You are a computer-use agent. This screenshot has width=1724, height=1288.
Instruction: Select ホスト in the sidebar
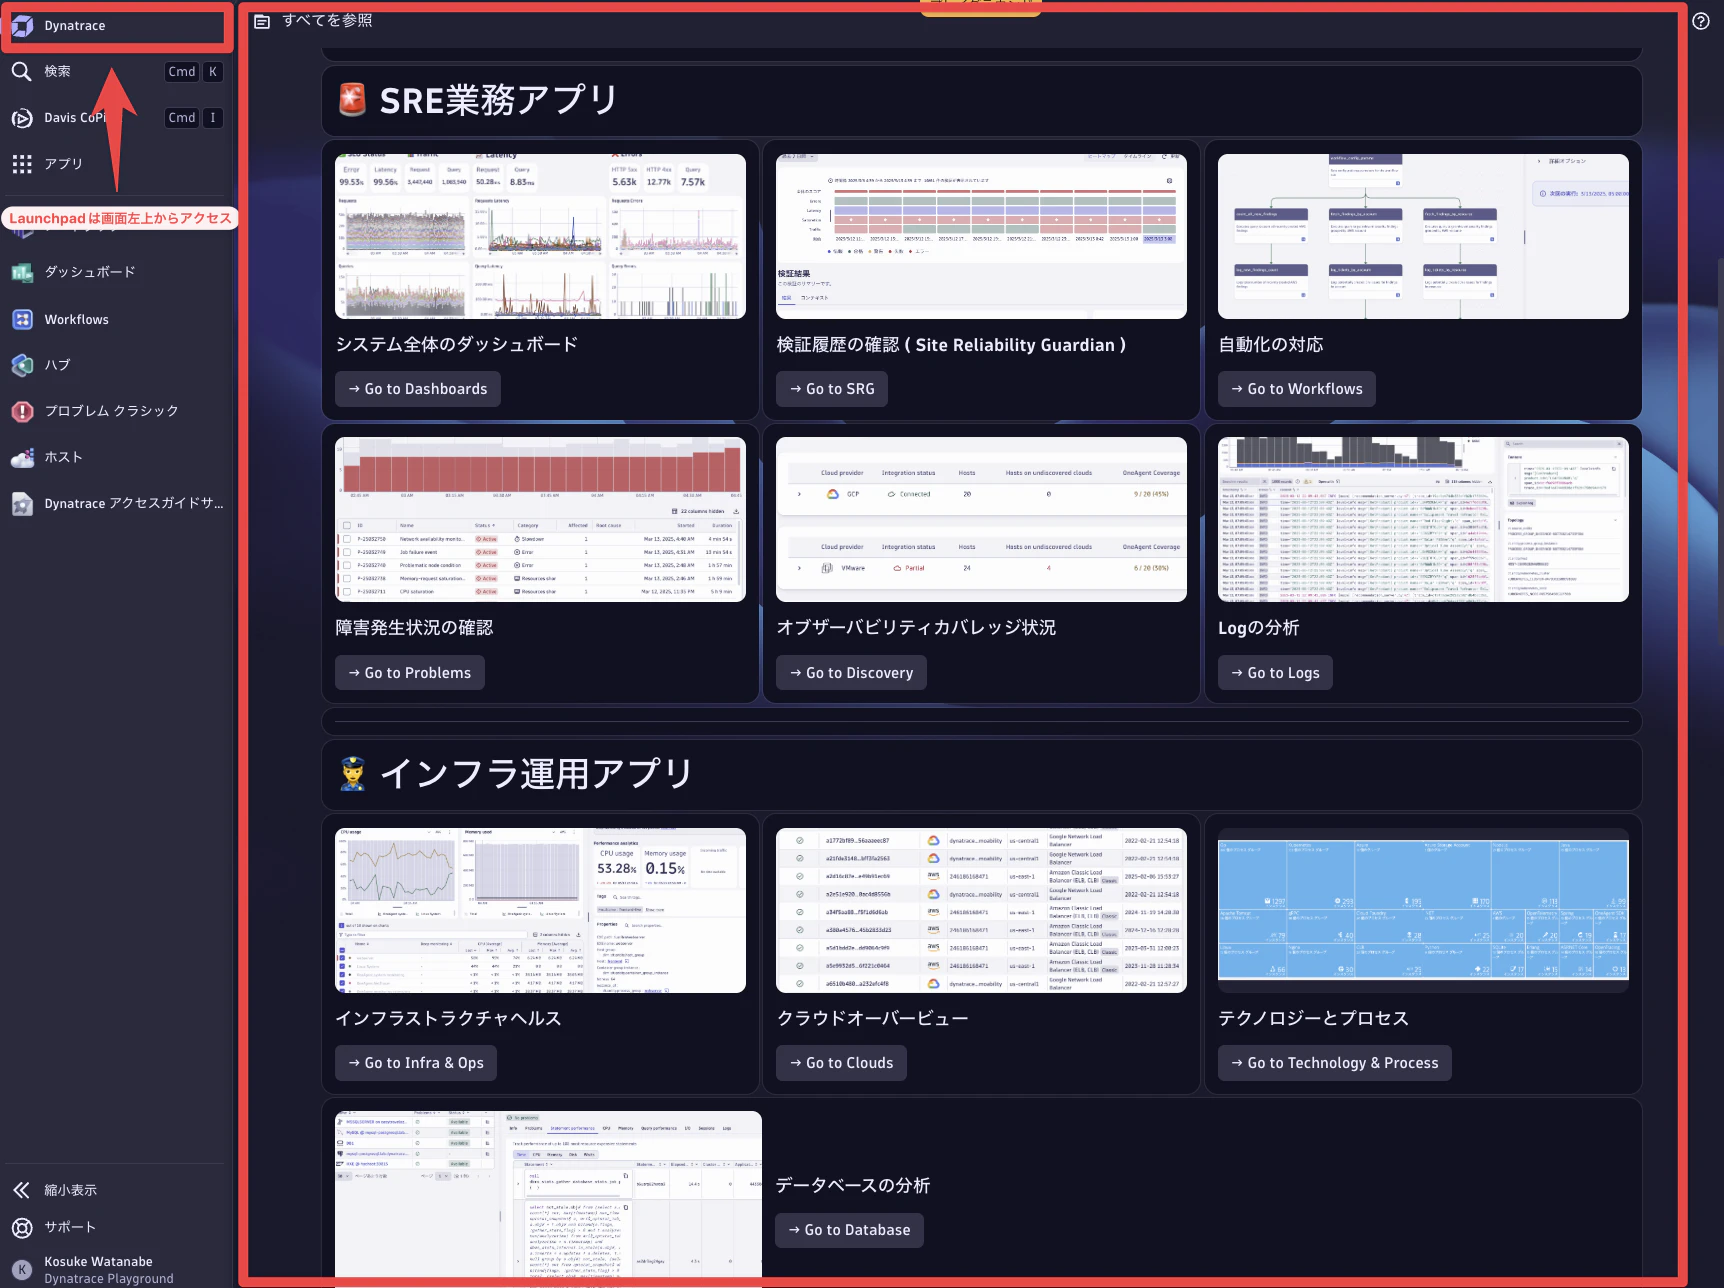[x=63, y=457]
